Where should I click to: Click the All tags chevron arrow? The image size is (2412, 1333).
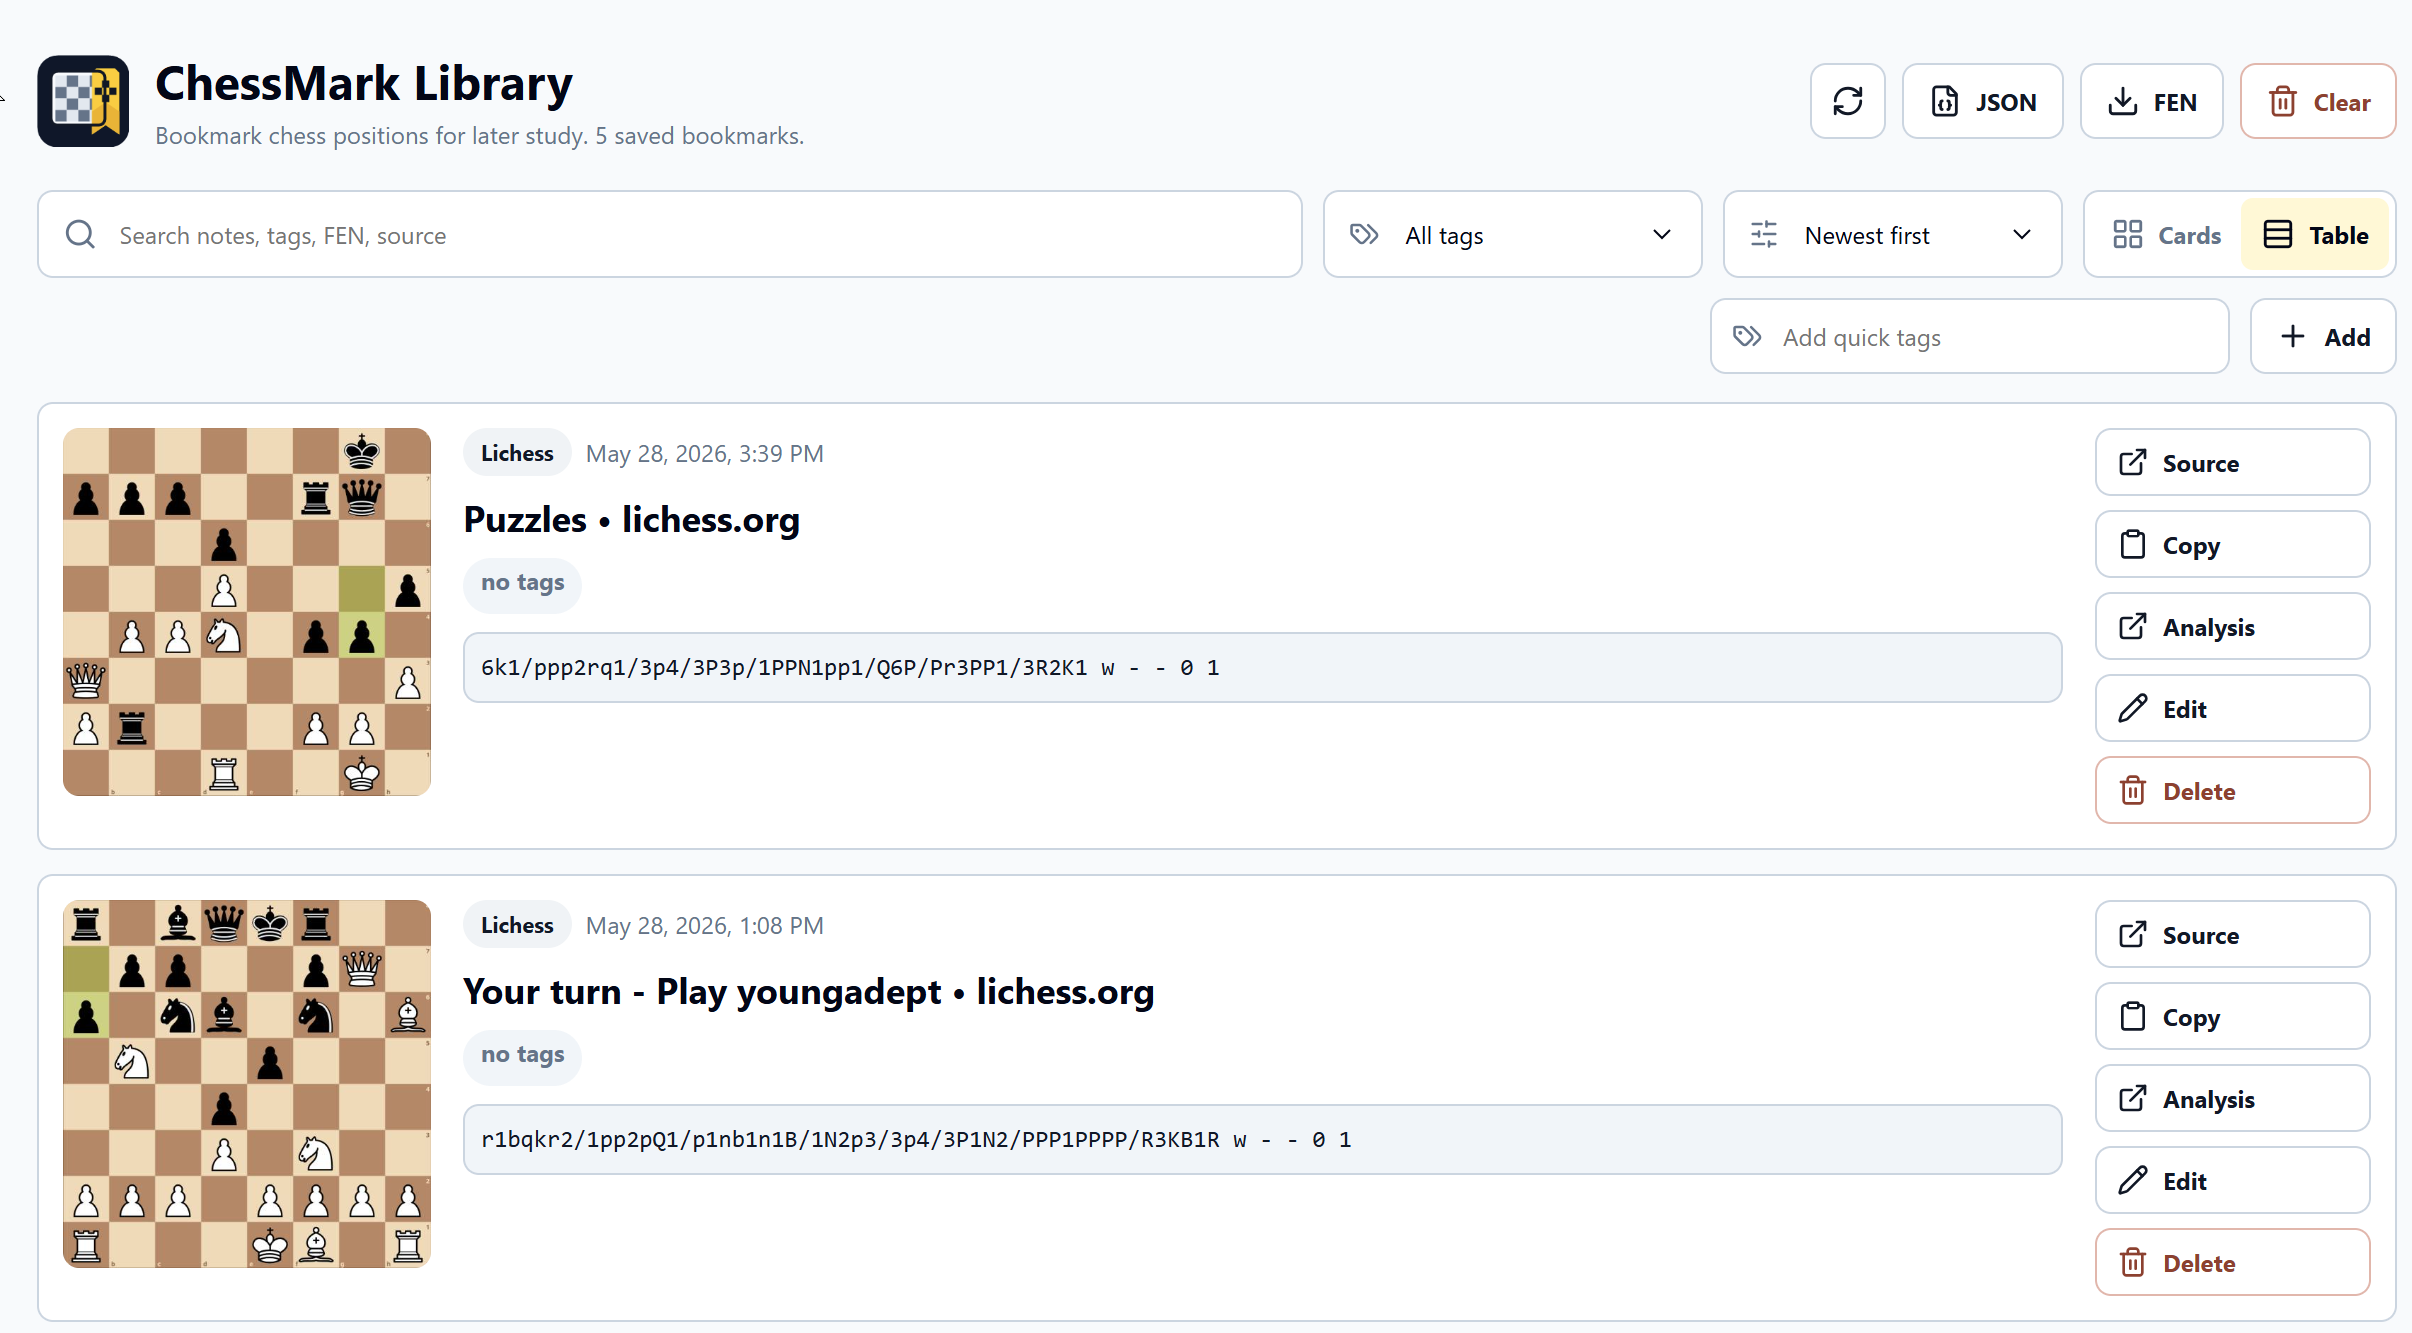pos(1662,235)
